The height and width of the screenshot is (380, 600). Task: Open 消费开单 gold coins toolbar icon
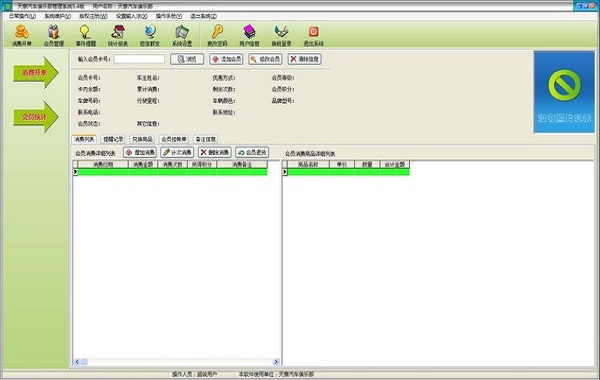pos(22,35)
